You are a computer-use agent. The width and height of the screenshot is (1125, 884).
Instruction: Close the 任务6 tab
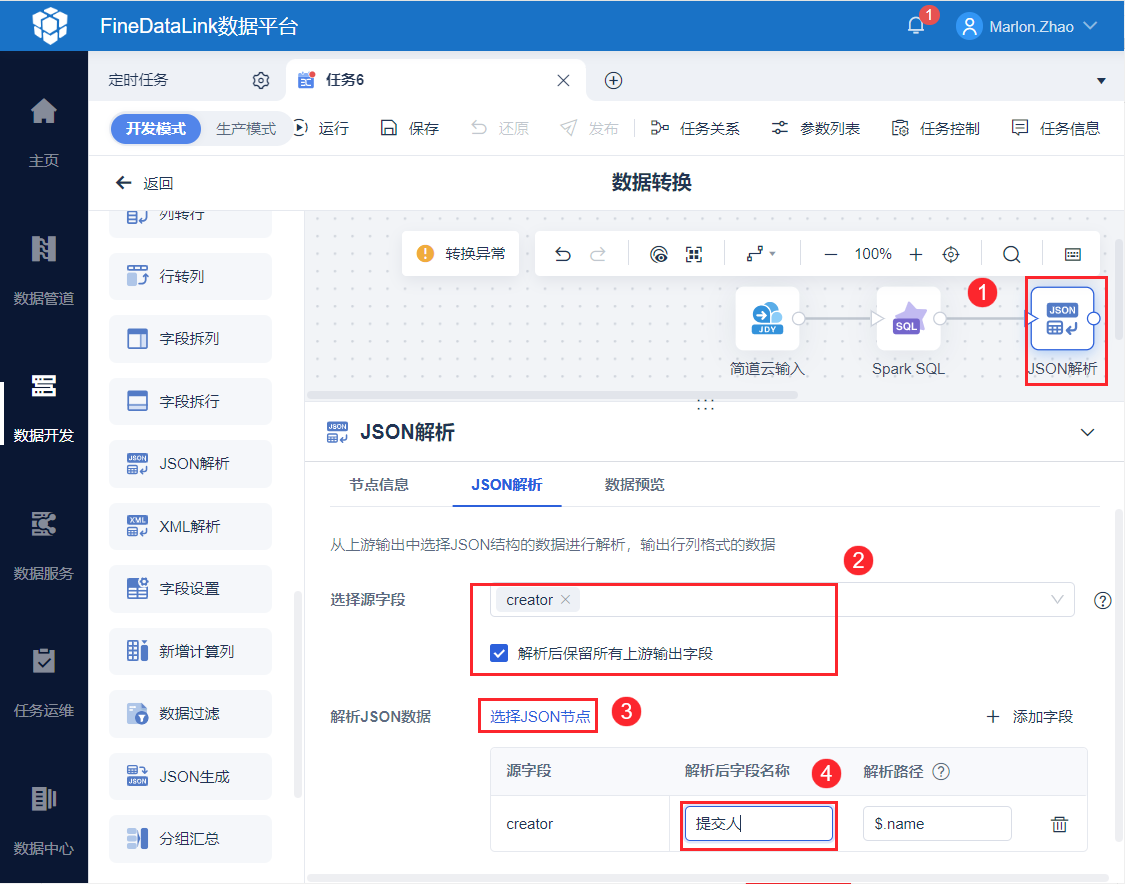[x=563, y=80]
